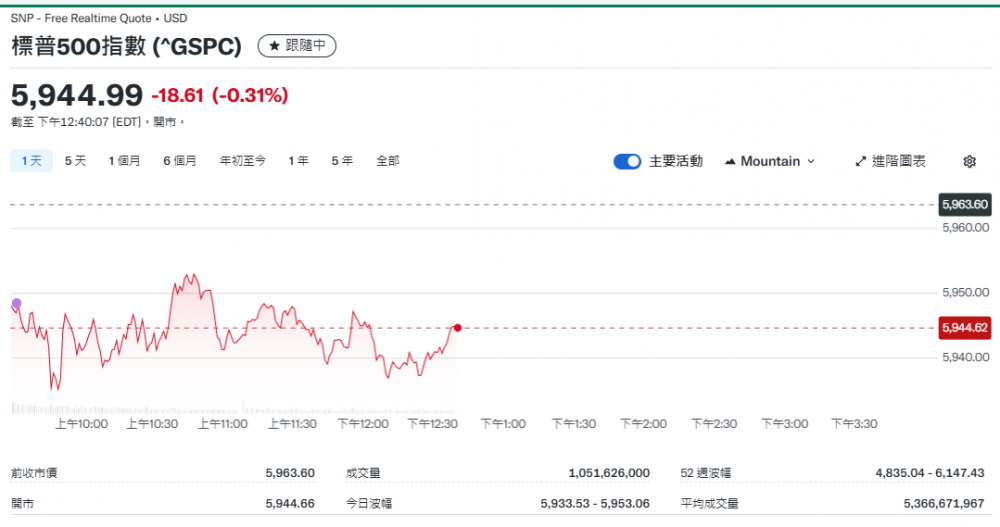This screenshot has height=527, width=1000.
Task: Switch to the 1年 range
Action: [298, 160]
